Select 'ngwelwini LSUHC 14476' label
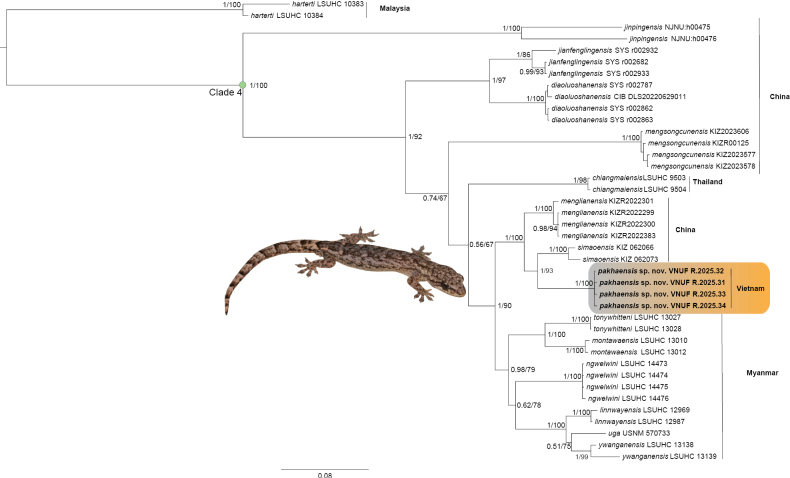This screenshot has height=478, width=790. pos(628,398)
